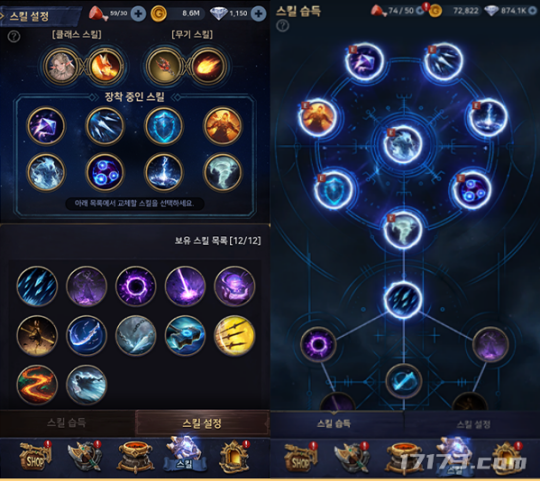This screenshot has width=540, height=481.
Task: Click the locked purple vortex node in skill tree
Action: (x=318, y=344)
